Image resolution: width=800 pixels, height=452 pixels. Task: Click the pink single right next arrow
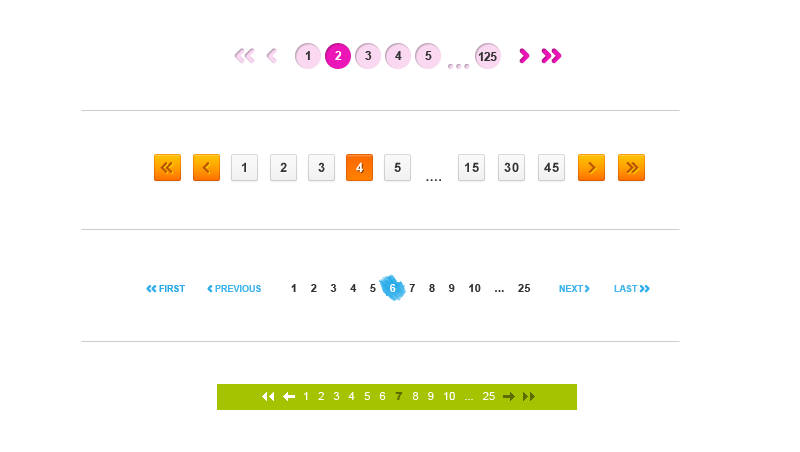tap(524, 56)
